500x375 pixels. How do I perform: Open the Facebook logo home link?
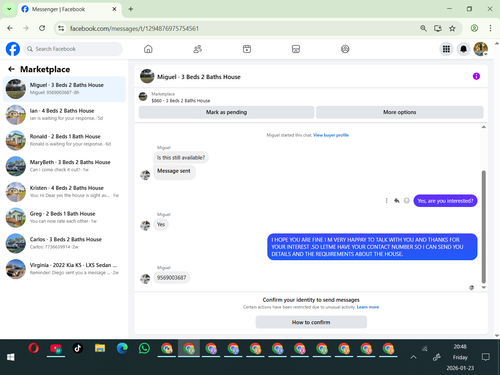click(13, 49)
